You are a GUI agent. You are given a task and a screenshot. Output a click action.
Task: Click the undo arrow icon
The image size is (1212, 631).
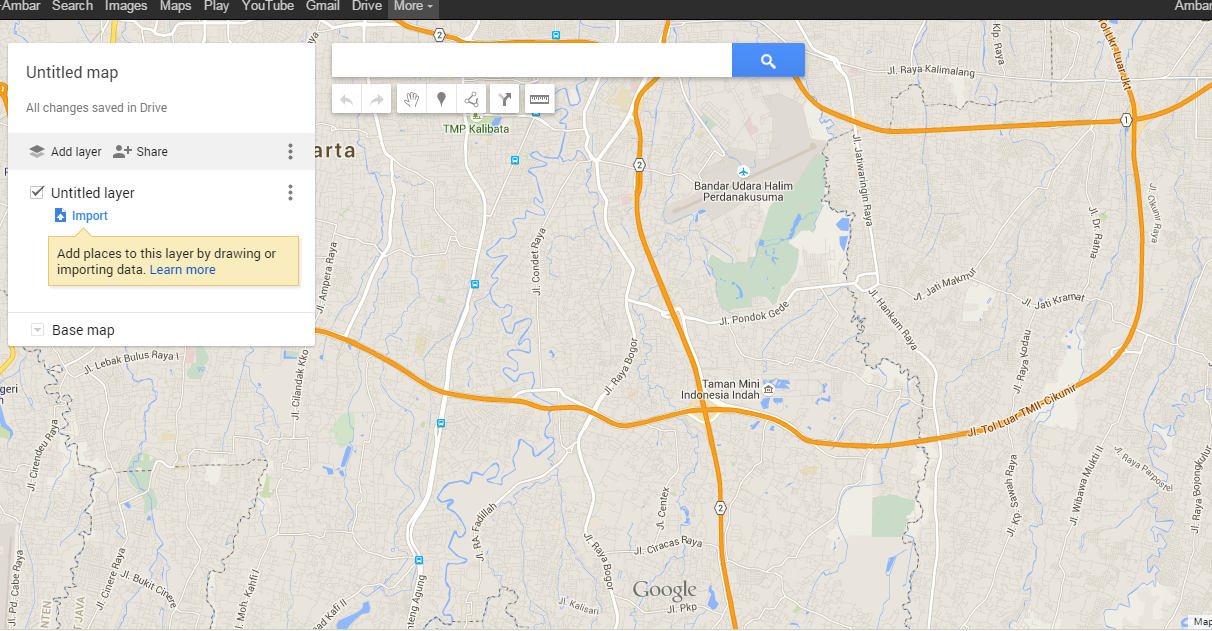(x=347, y=99)
